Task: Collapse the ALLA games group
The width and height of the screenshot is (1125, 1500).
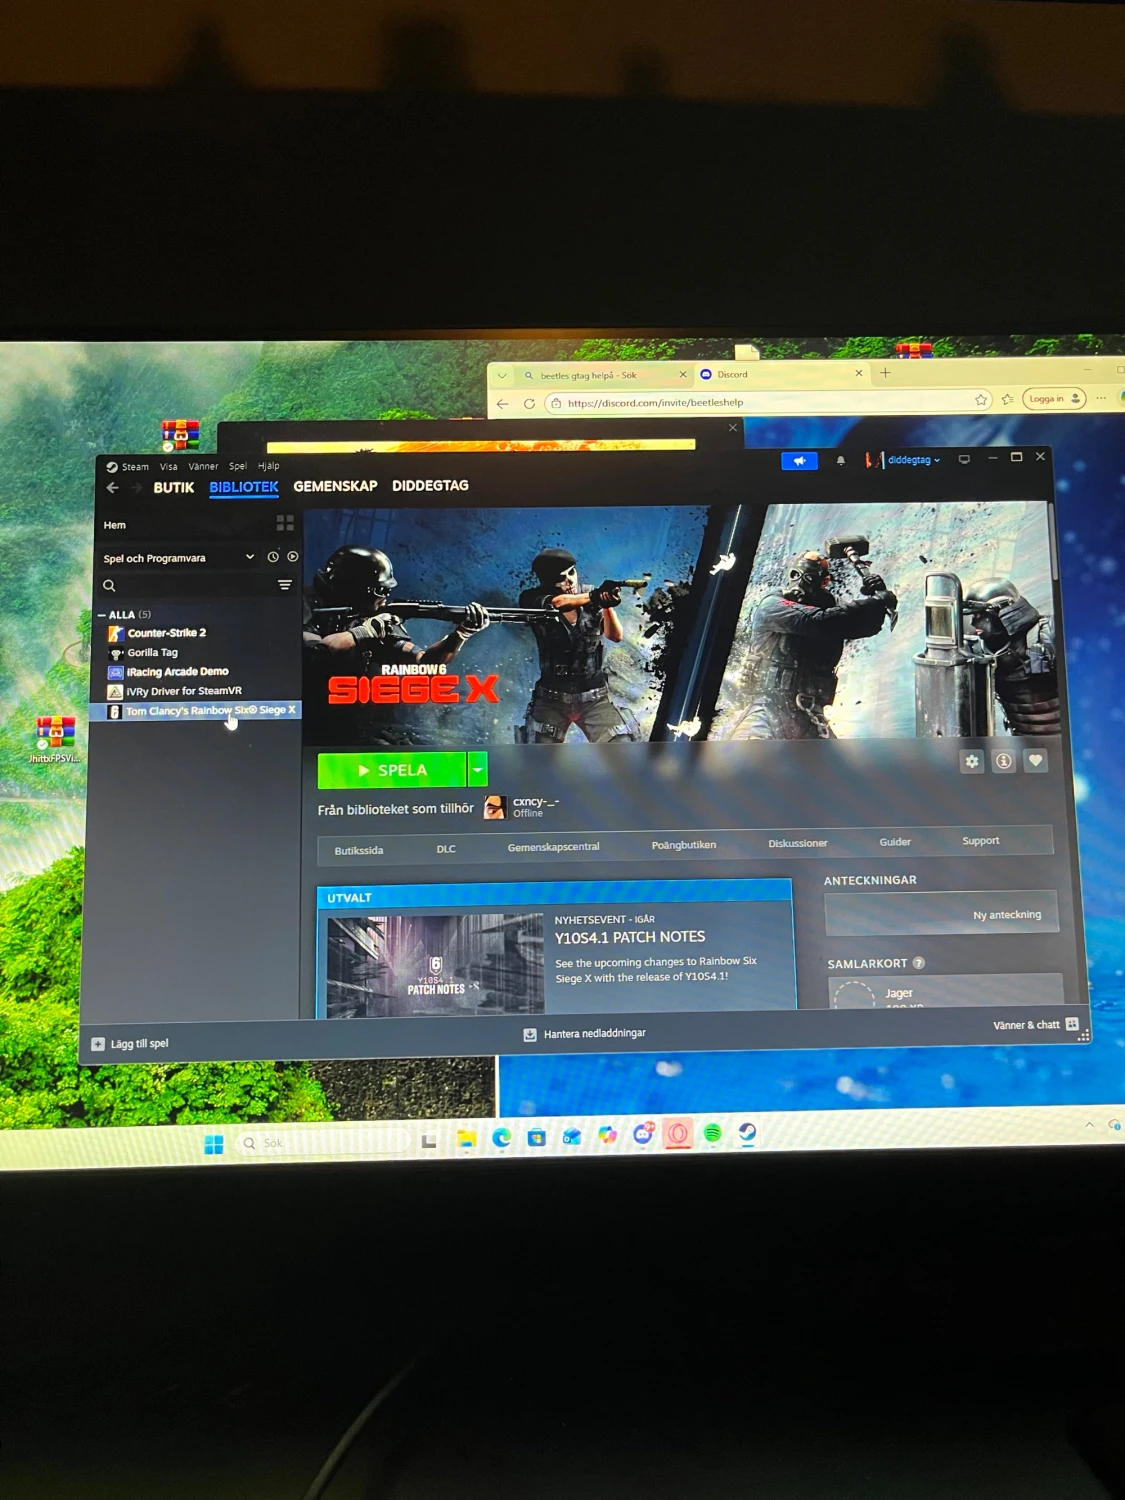Action: click(x=103, y=614)
